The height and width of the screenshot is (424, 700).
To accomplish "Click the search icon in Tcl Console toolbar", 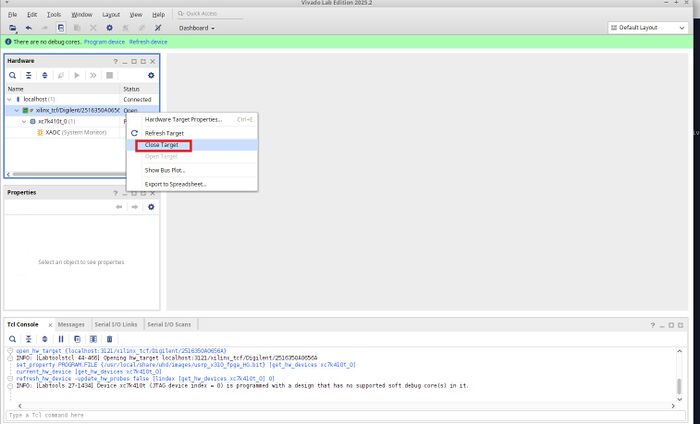I will [x=12, y=339].
